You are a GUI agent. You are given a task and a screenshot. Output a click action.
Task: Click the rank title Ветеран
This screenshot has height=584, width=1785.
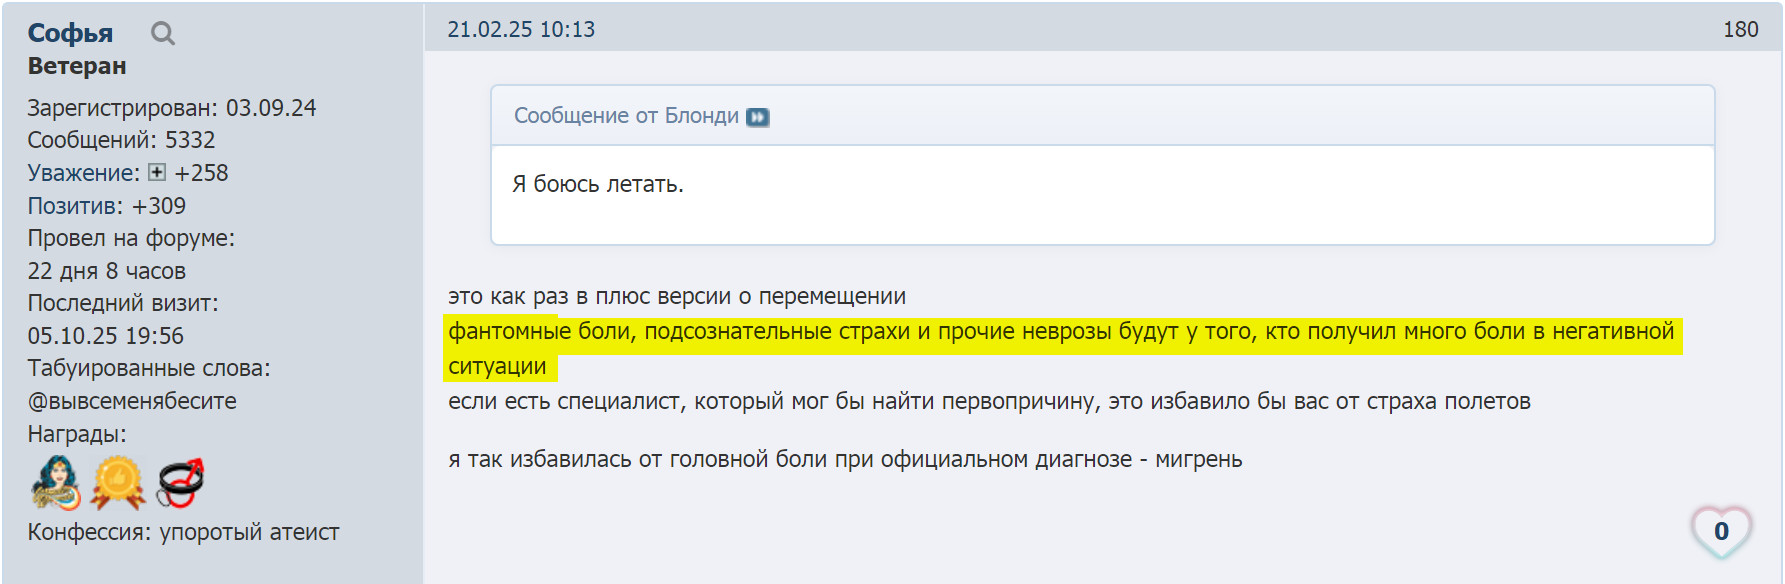(76, 66)
